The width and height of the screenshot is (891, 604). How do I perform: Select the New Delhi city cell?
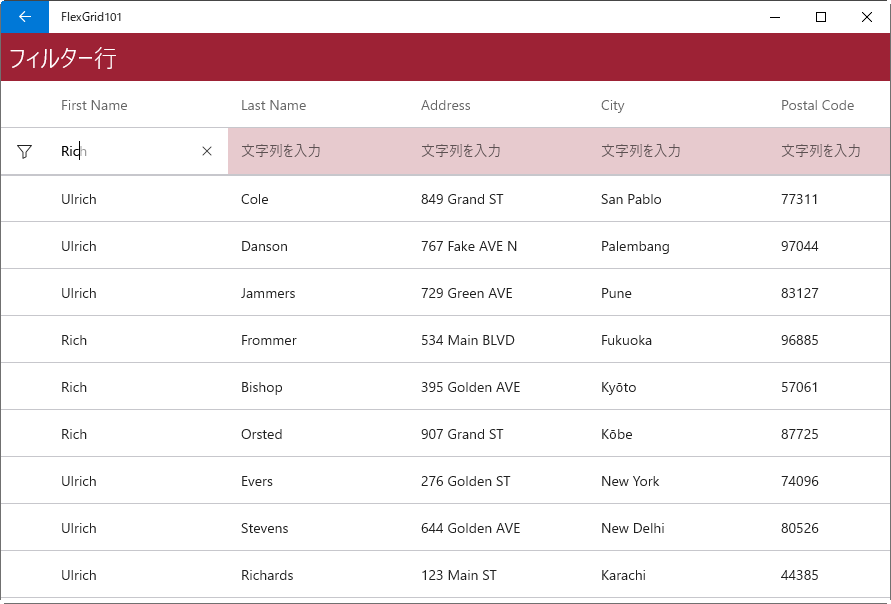point(678,528)
